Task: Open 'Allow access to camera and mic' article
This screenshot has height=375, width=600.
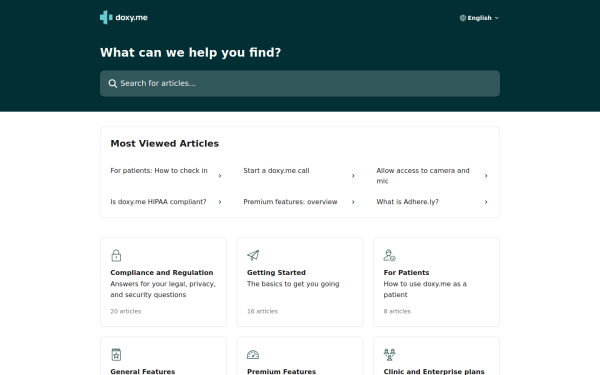Action: pos(423,176)
